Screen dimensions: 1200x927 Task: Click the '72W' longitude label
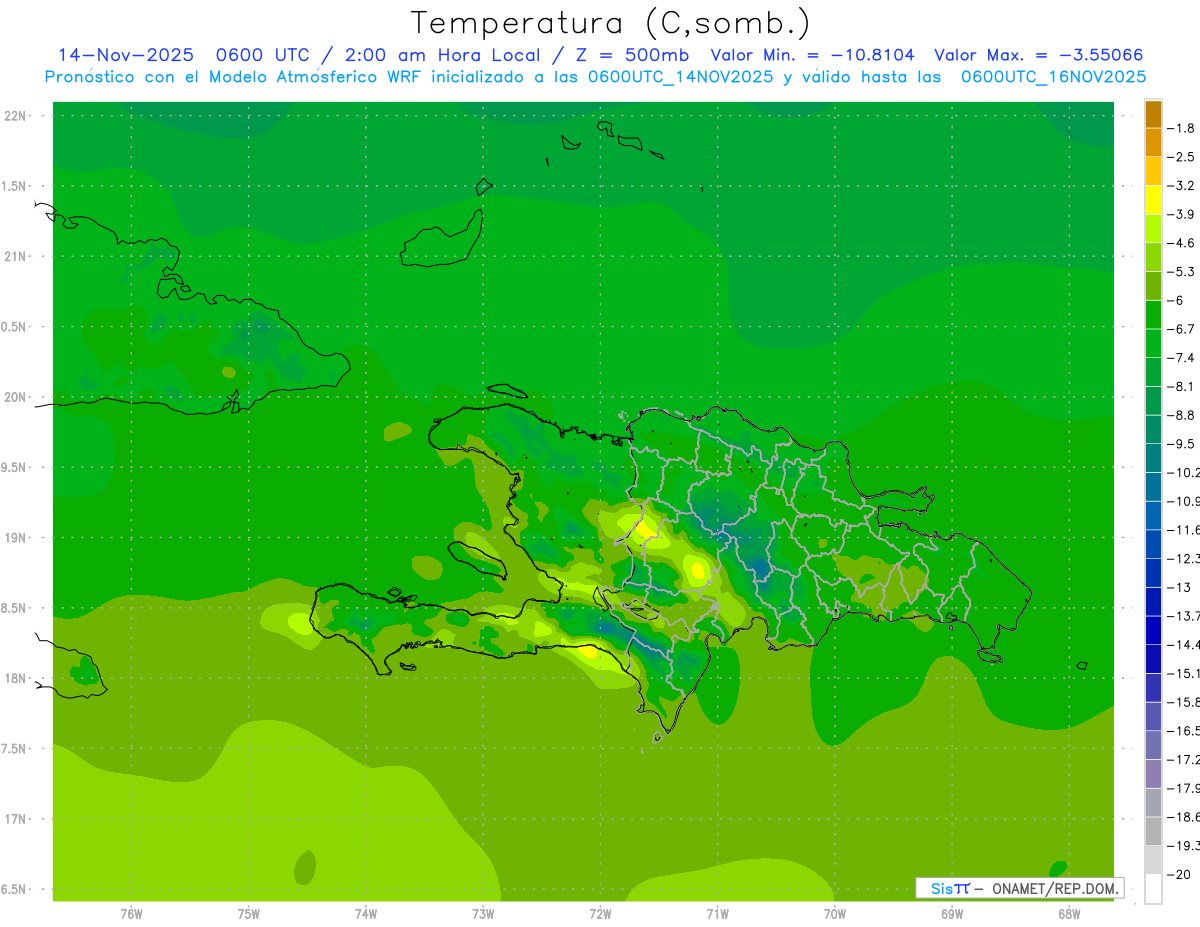coord(600,914)
